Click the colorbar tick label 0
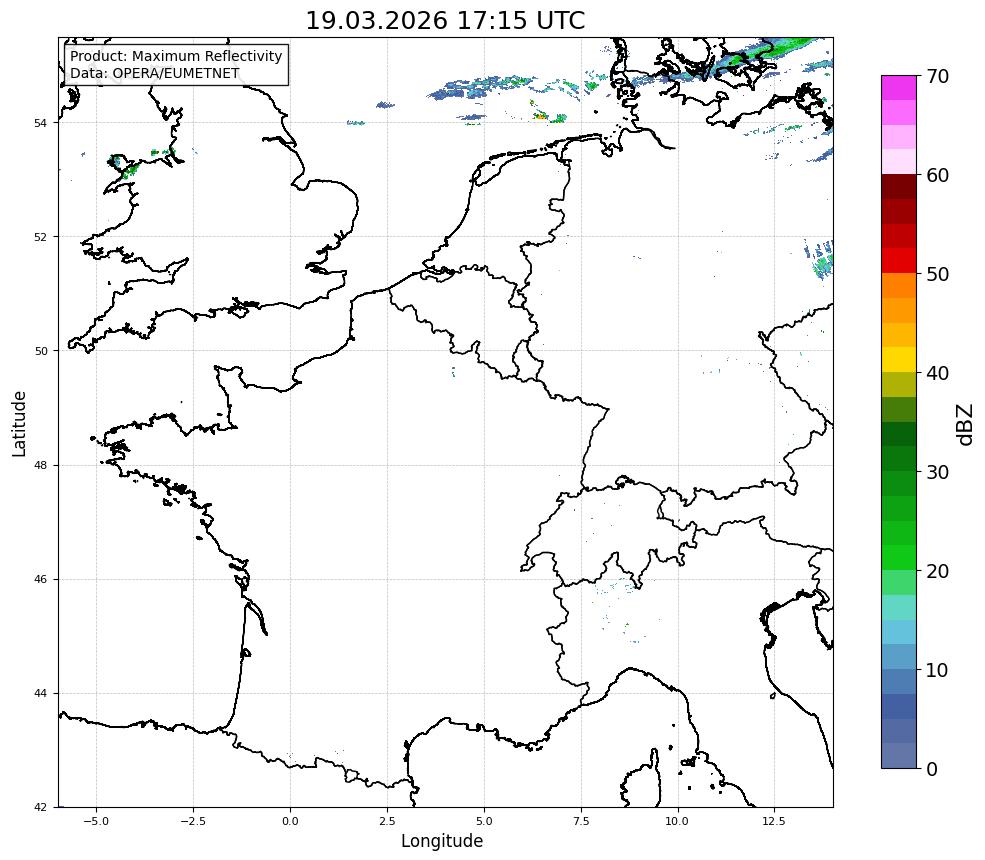 coord(932,769)
